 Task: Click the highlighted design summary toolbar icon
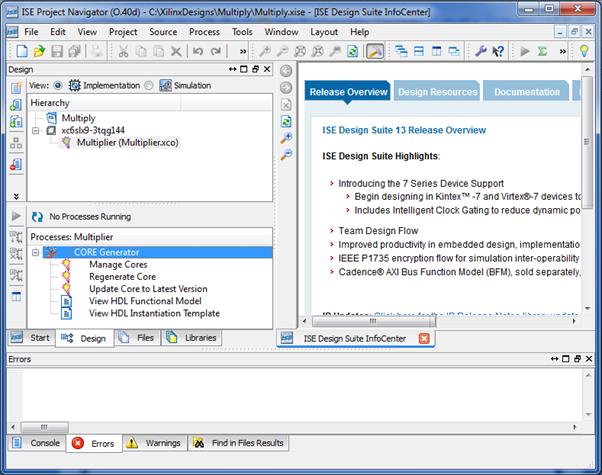(x=375, y=51)
